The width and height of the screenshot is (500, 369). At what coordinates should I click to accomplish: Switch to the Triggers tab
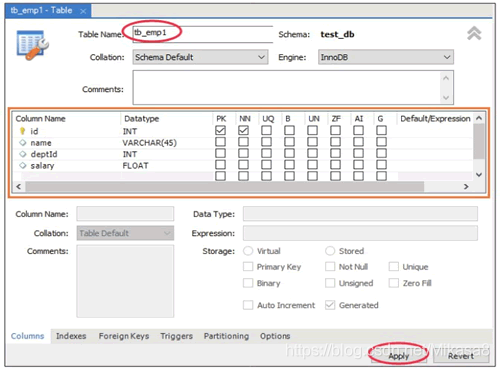point(176,336)
